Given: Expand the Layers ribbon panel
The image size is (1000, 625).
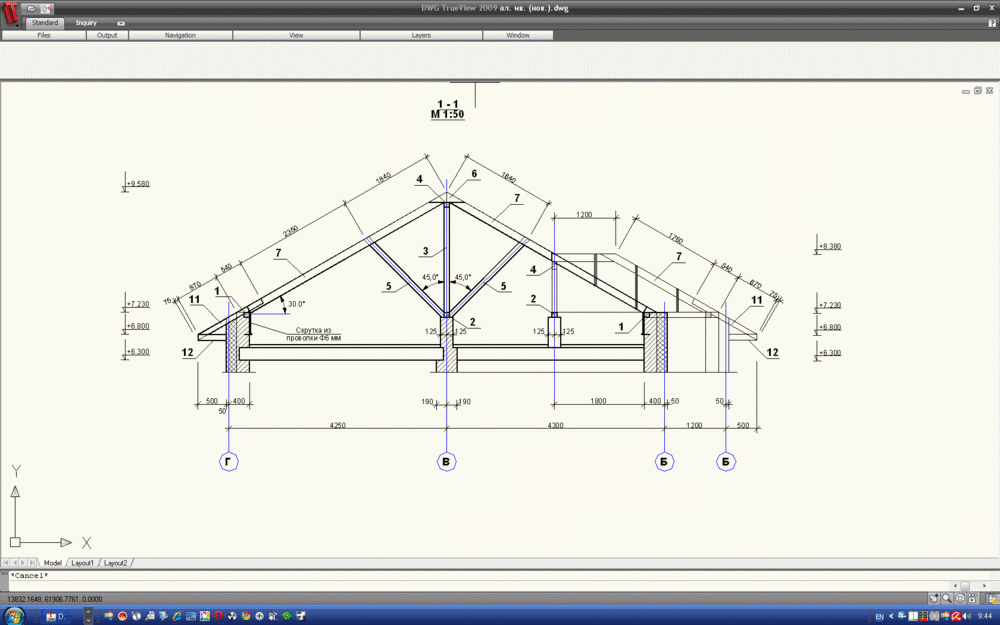Looking at the screenshot, I should 421,35.
